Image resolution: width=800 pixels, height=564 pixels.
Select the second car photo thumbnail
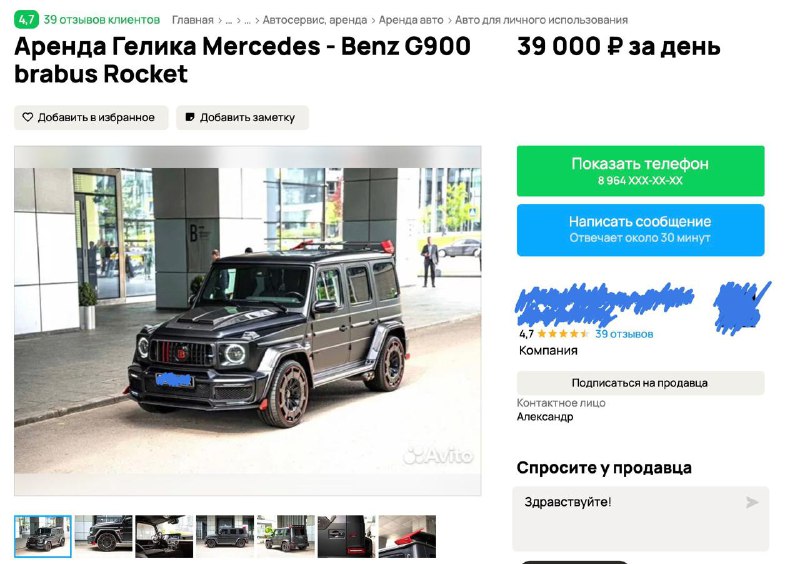[x=104, y=536]
